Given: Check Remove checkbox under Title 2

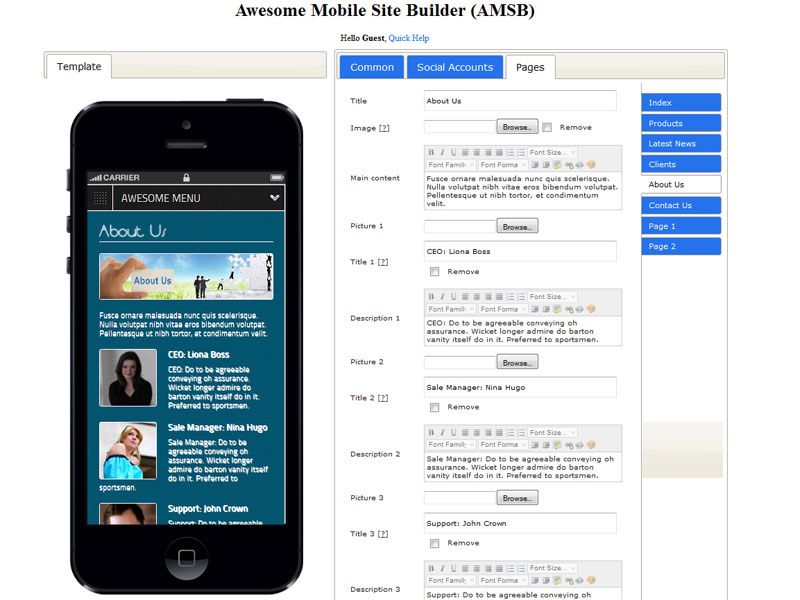Looking at the screenshot, I should pyautogui.click(x=434, y=407).
